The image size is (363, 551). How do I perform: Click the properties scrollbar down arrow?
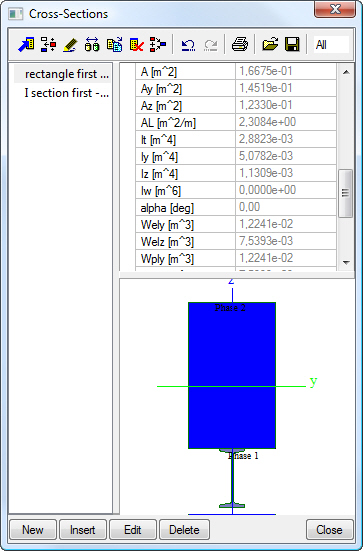[346, 262]
